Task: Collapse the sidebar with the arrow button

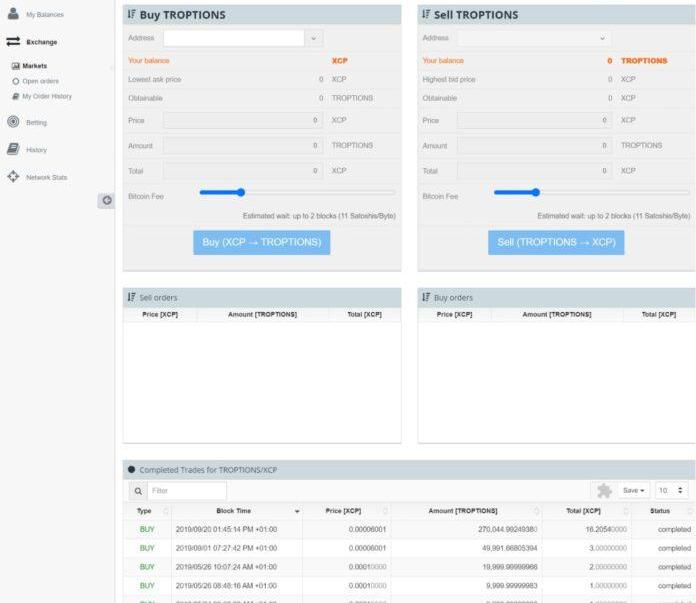Action: pos(106,200)
